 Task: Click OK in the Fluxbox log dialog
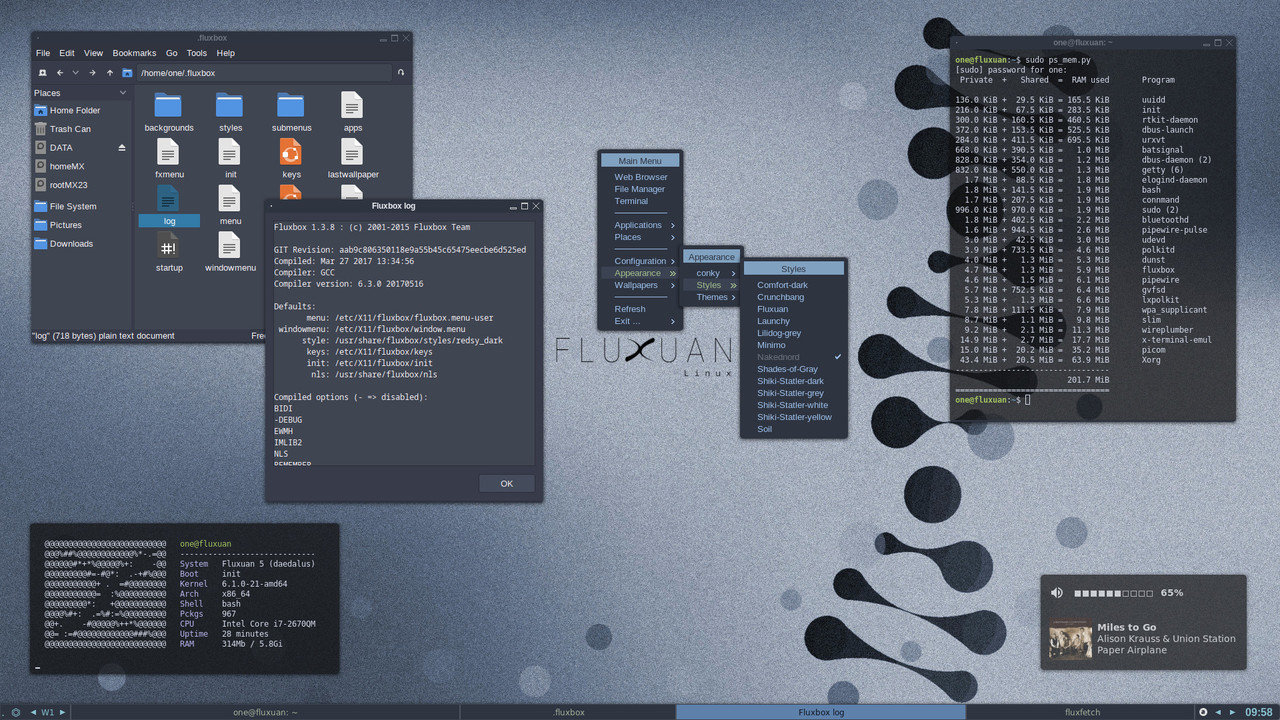tap(506, 483)
